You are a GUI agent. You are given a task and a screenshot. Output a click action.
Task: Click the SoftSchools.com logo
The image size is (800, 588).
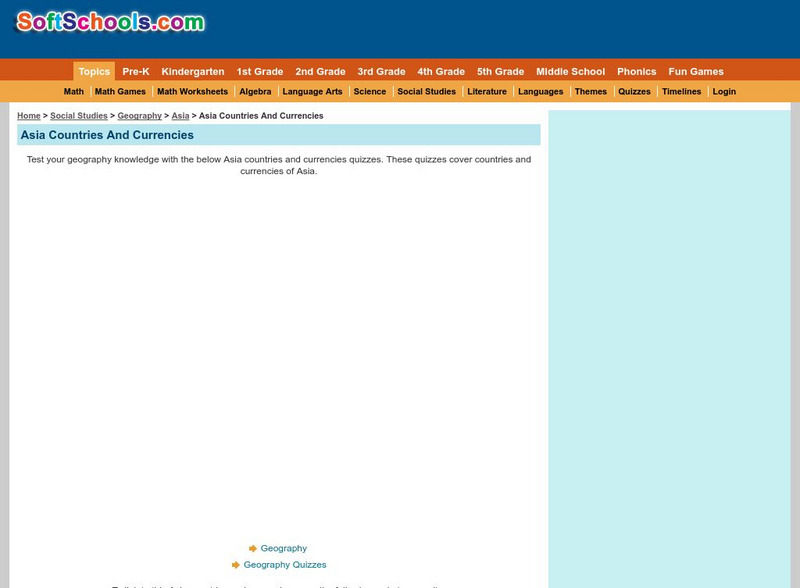[110, 22]
